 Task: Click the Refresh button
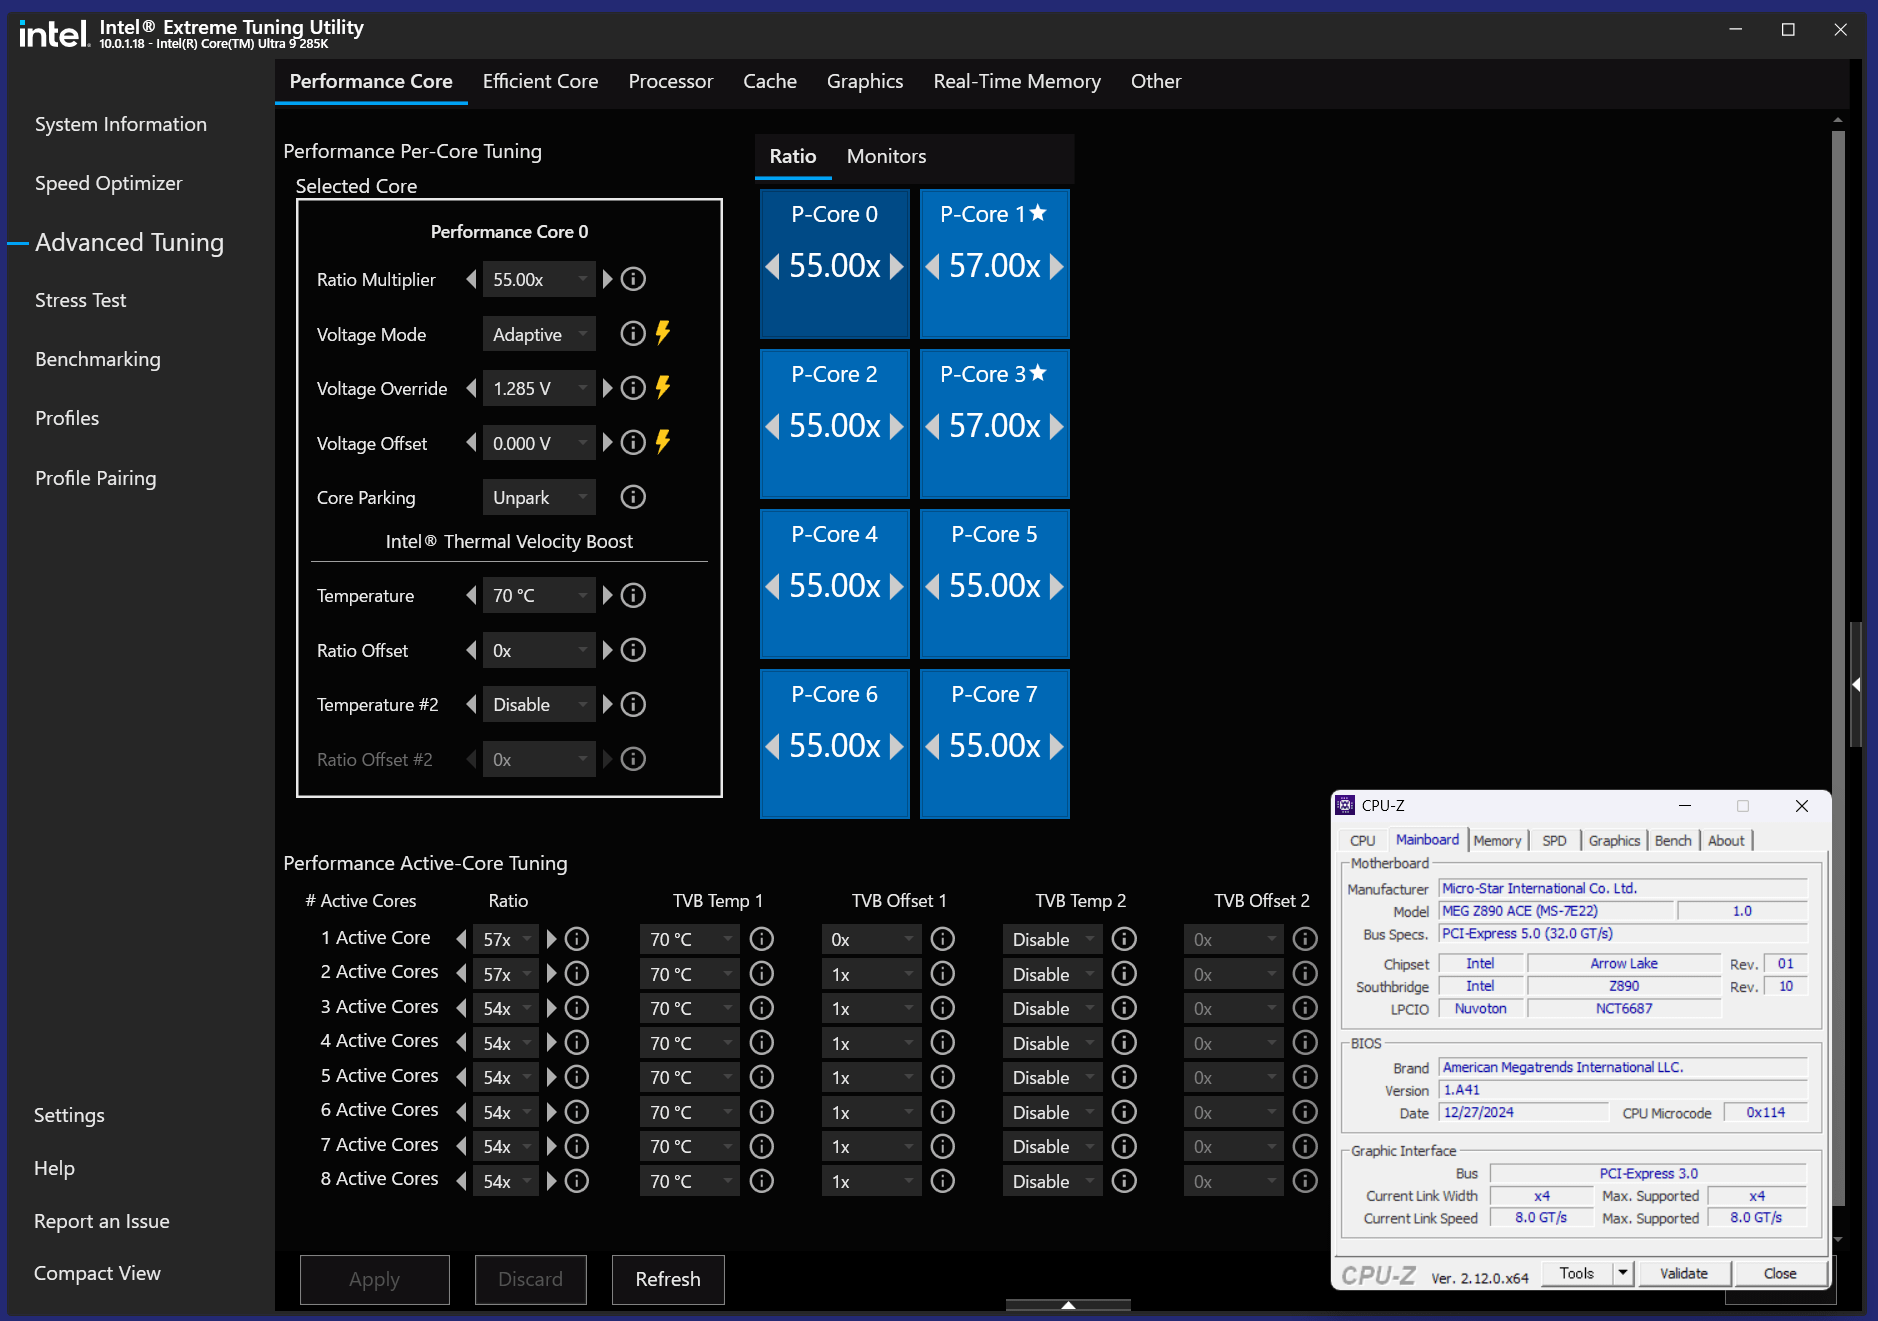click(x=668, y=1279)
